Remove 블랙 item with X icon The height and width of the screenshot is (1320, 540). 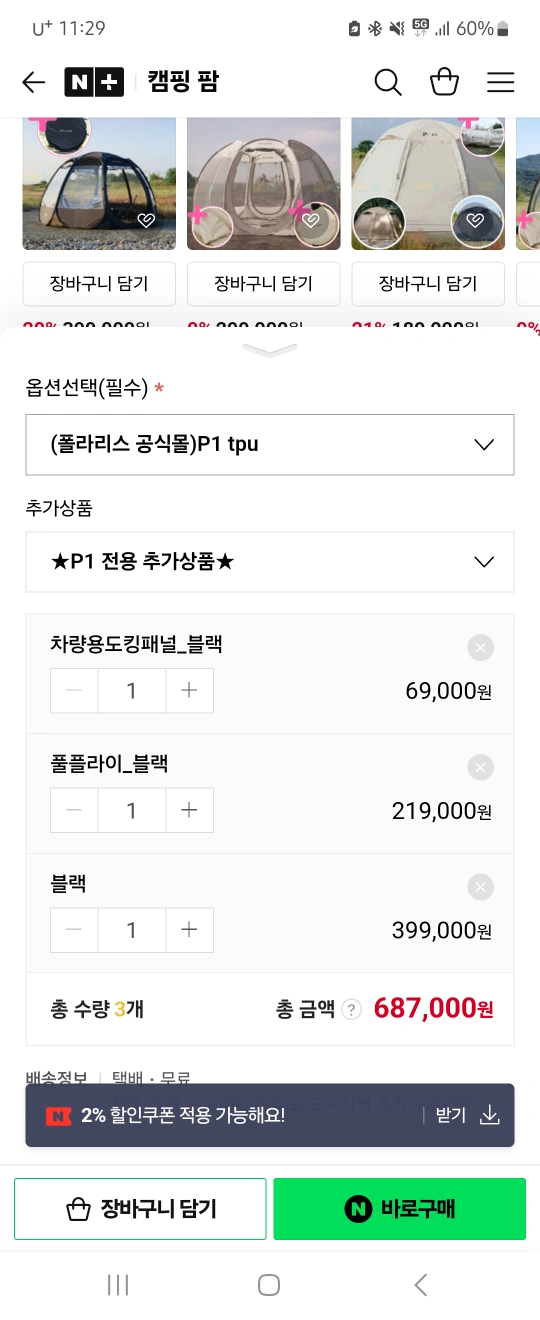(481, 888)
